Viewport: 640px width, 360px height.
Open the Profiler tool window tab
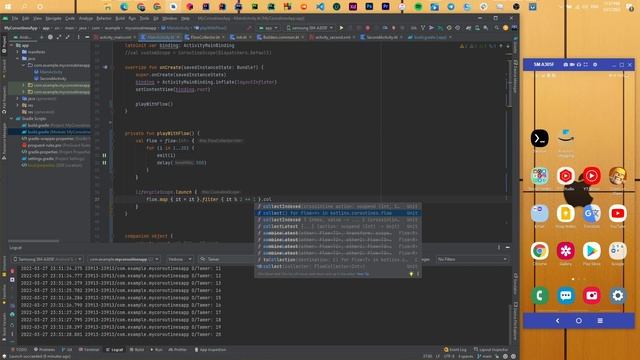[178, 350]
